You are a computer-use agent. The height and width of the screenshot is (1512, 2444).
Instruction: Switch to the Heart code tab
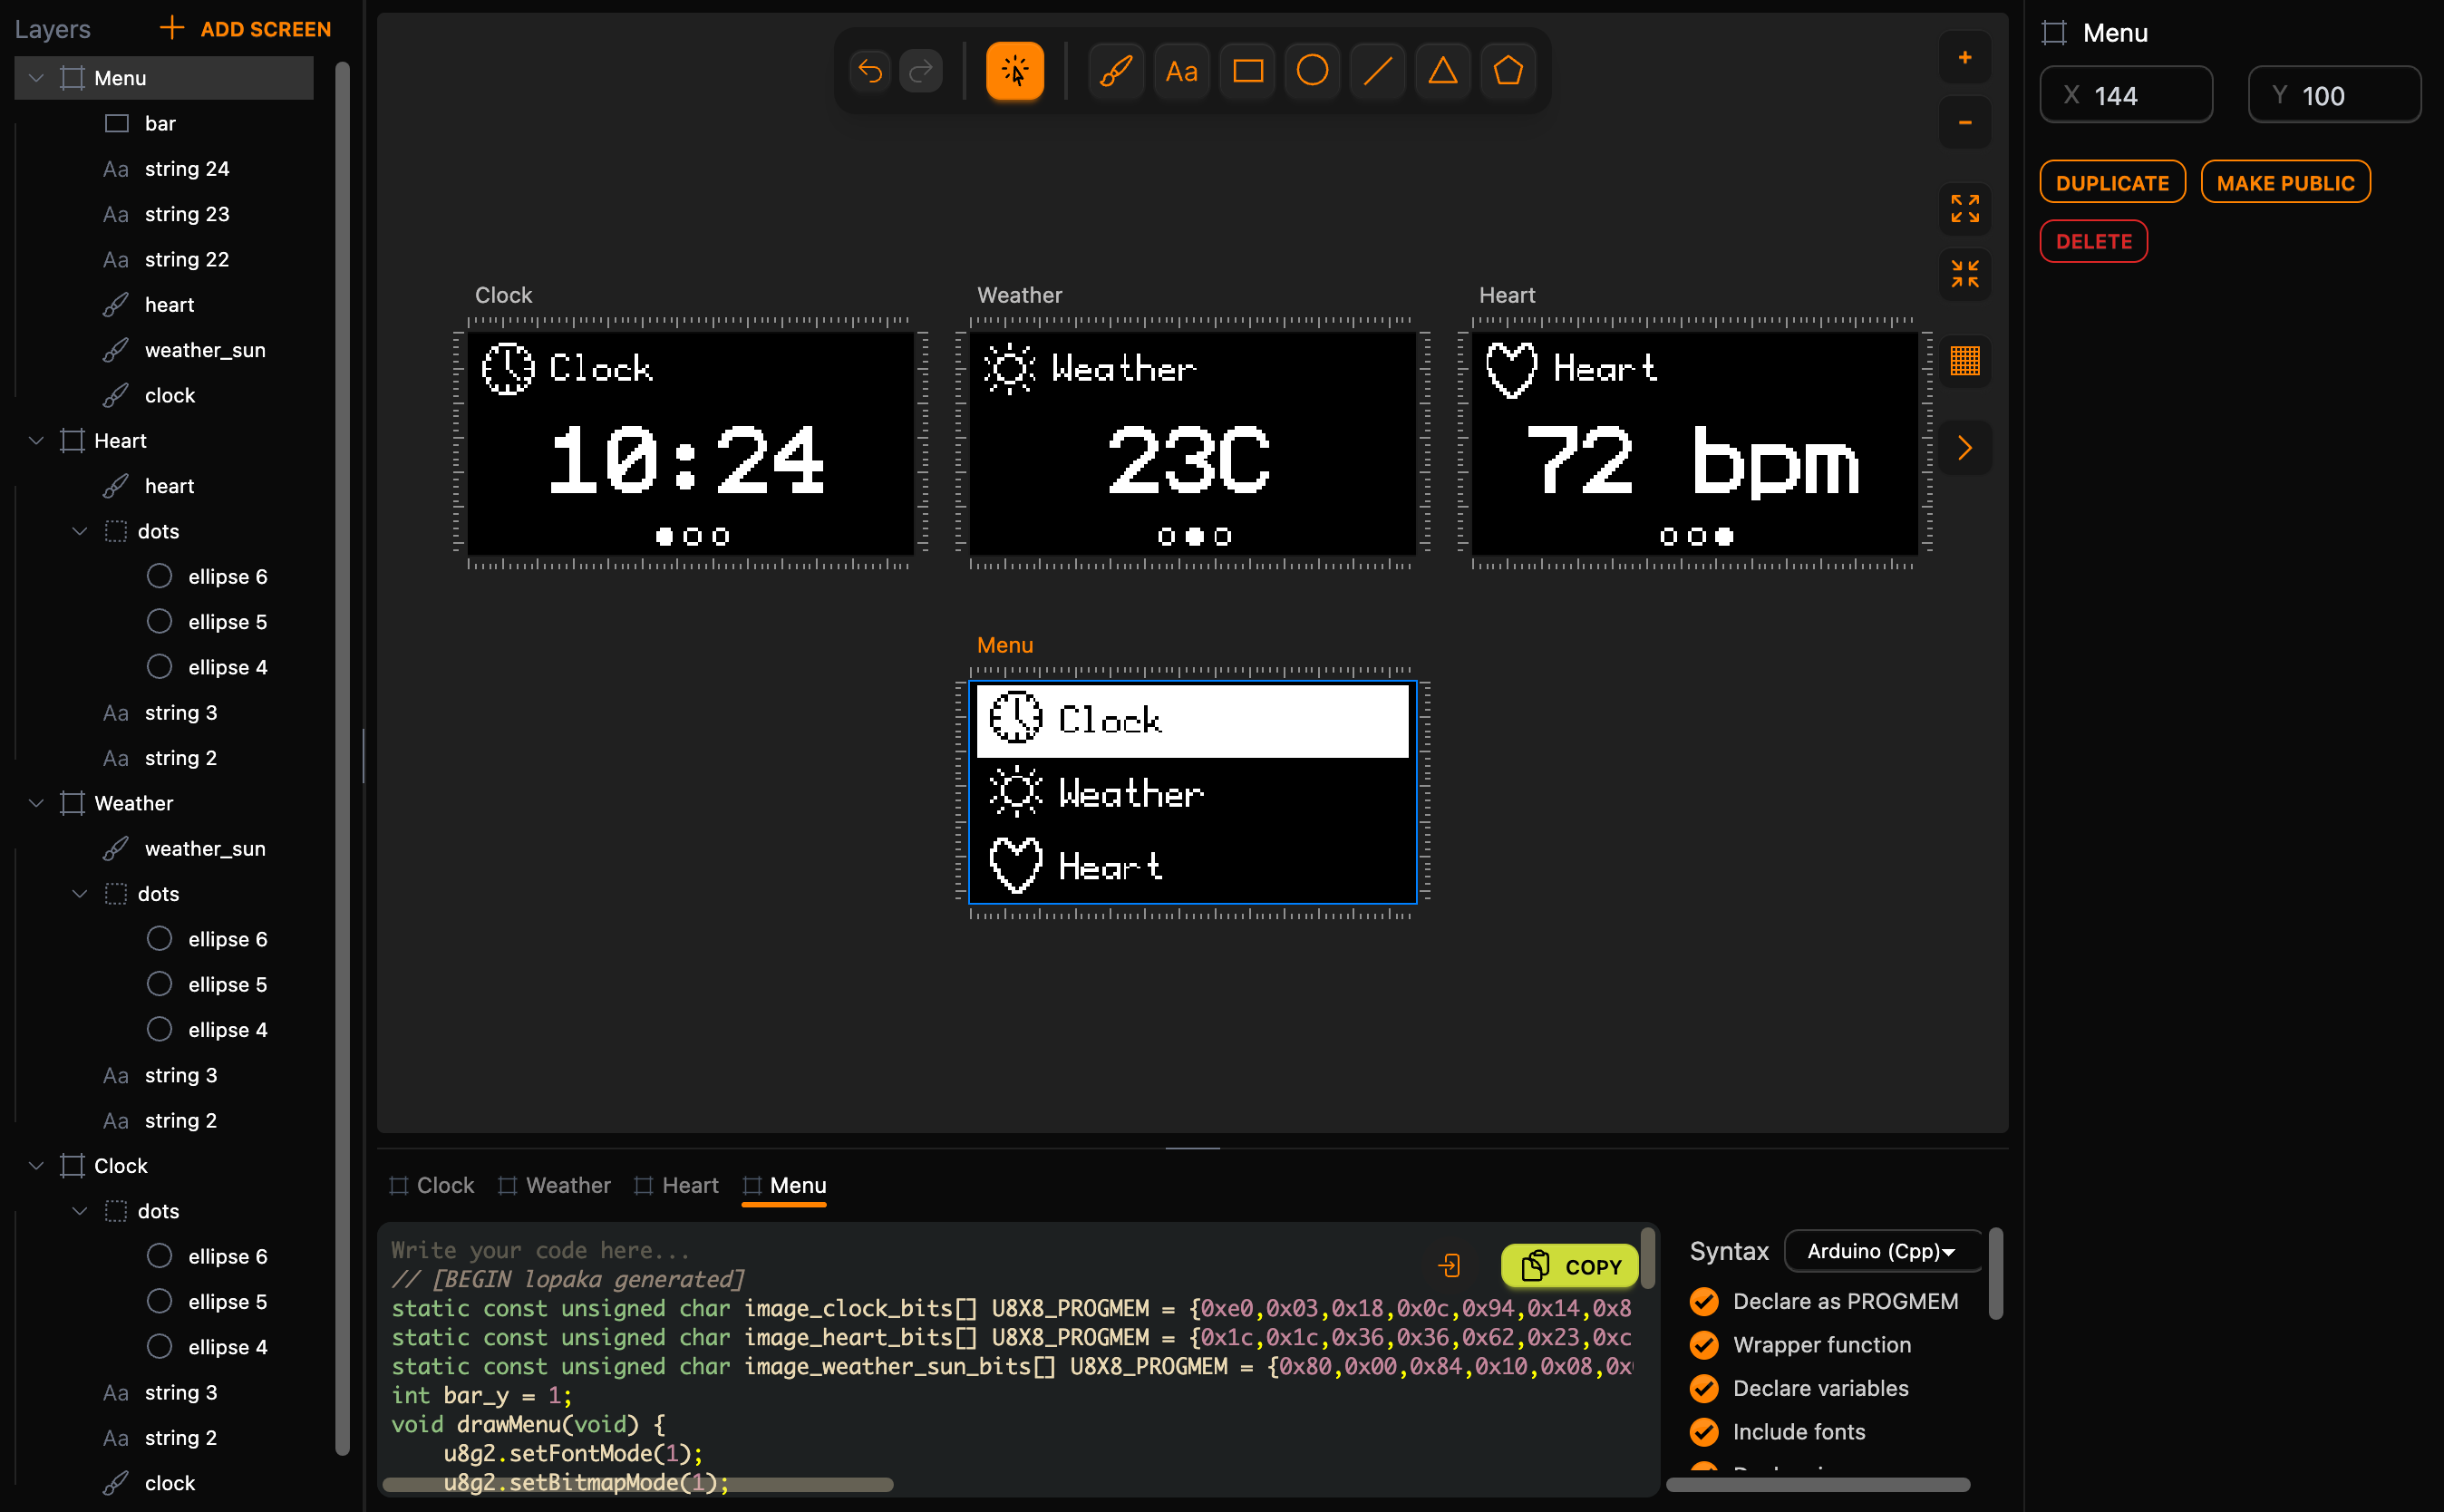coord(676,1186)
